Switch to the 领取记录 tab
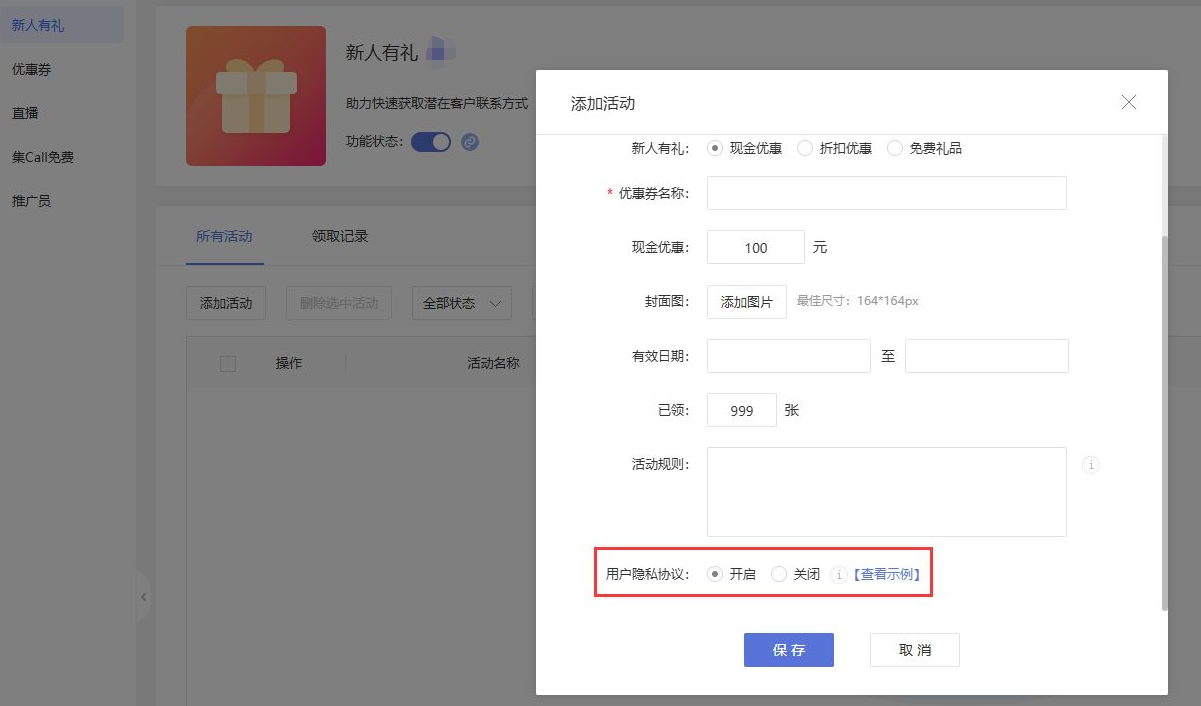 (340, 237)
